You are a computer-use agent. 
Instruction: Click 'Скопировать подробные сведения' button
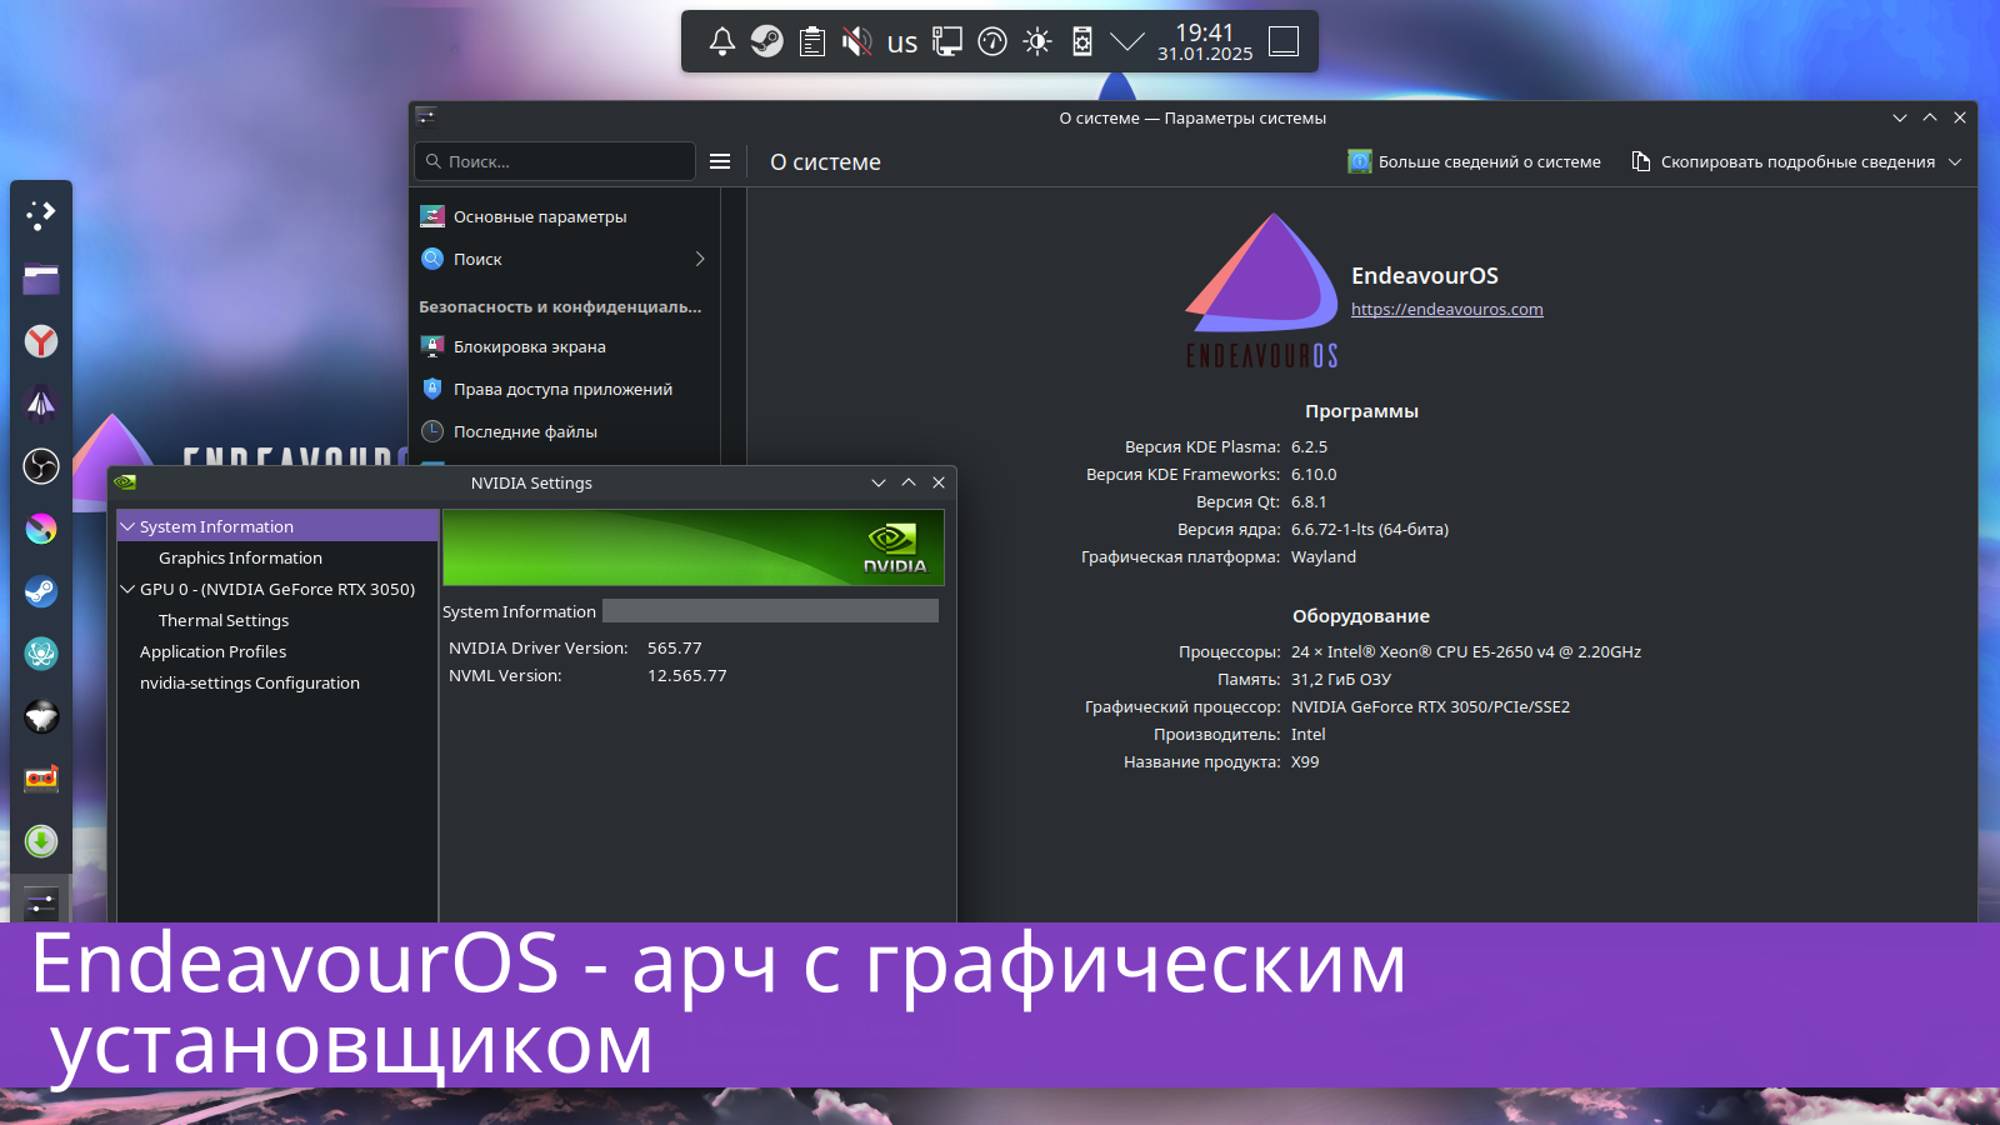pyautogui.click(x=1796, y=161)
